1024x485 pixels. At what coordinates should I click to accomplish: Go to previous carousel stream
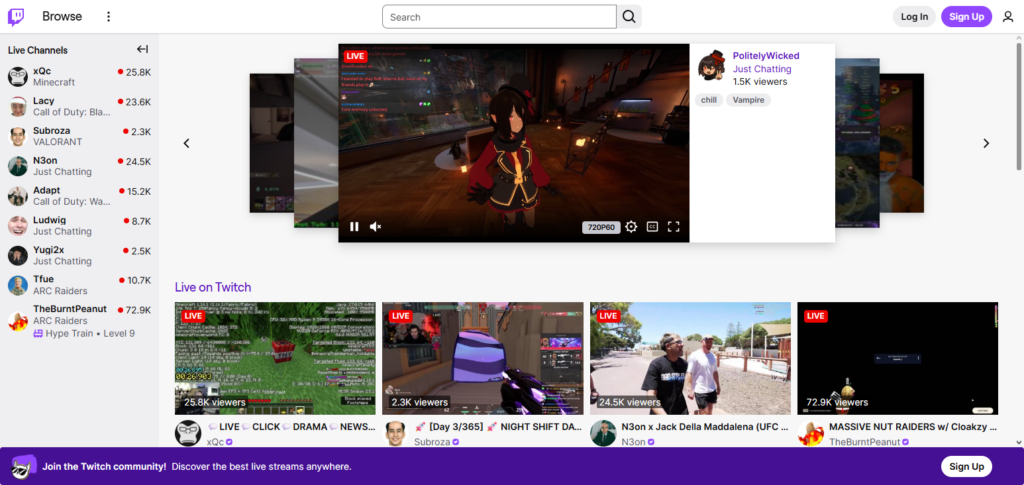coord(186,143)
